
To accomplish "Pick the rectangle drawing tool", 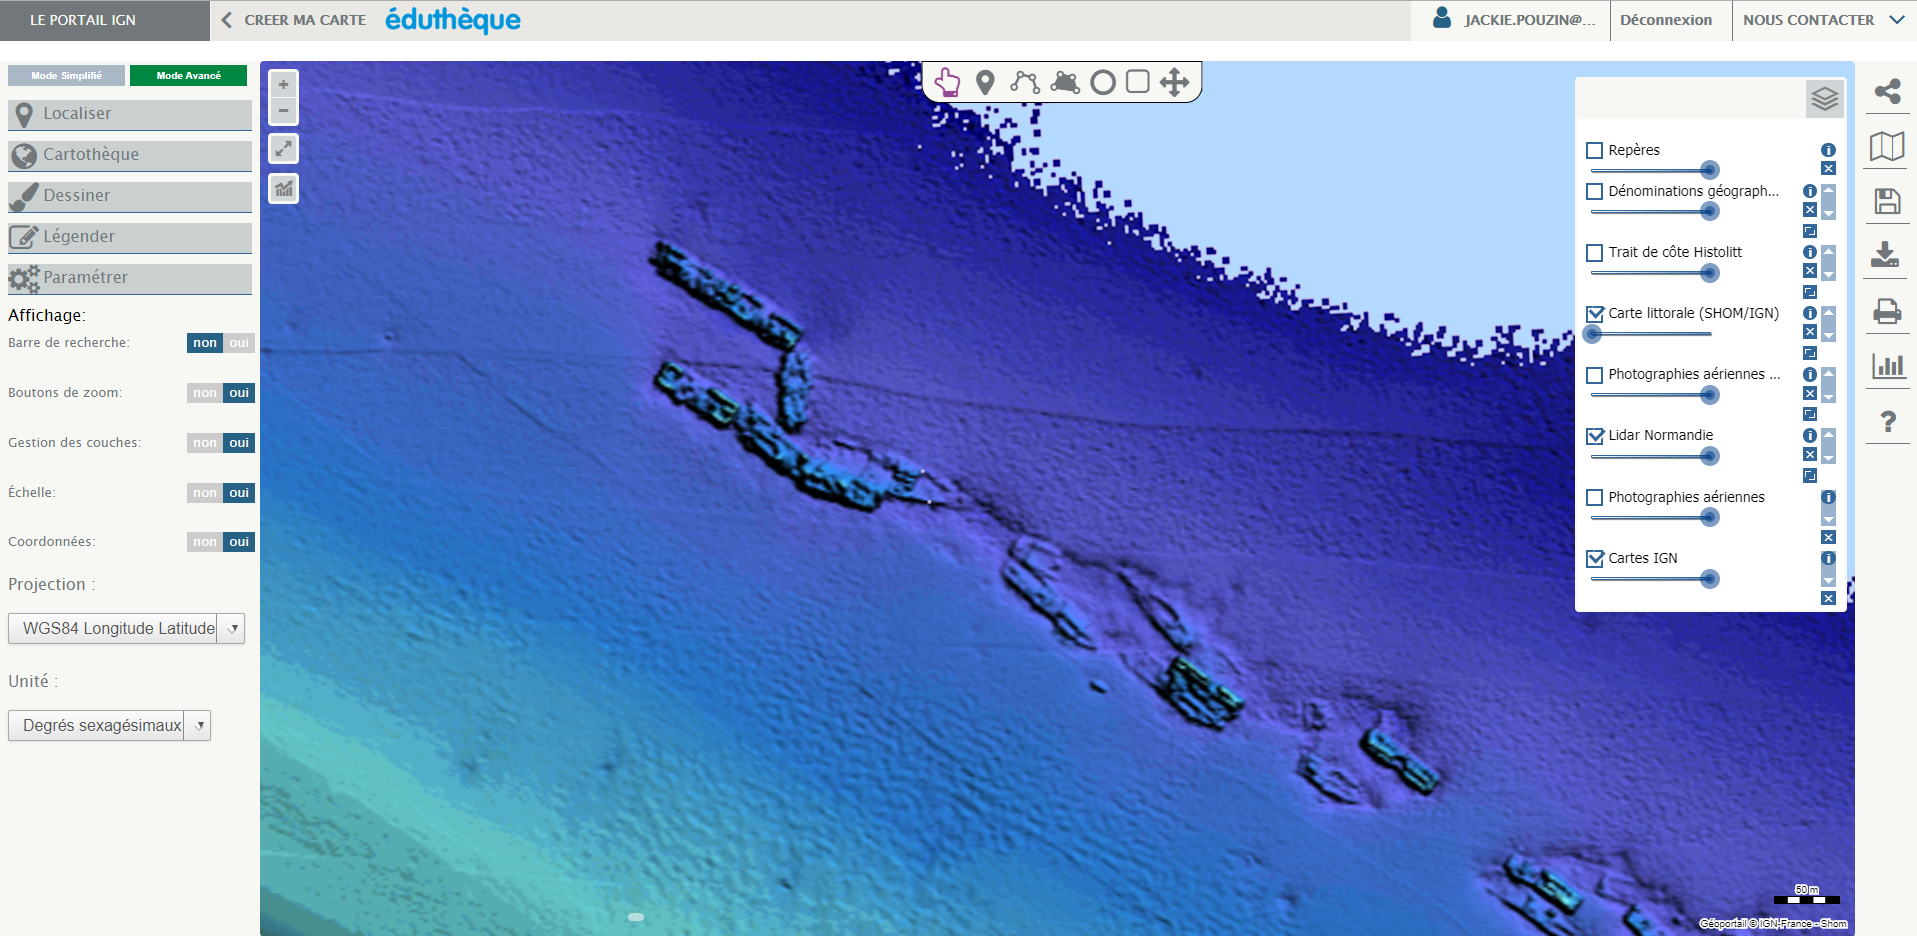I will [1137, 83].
